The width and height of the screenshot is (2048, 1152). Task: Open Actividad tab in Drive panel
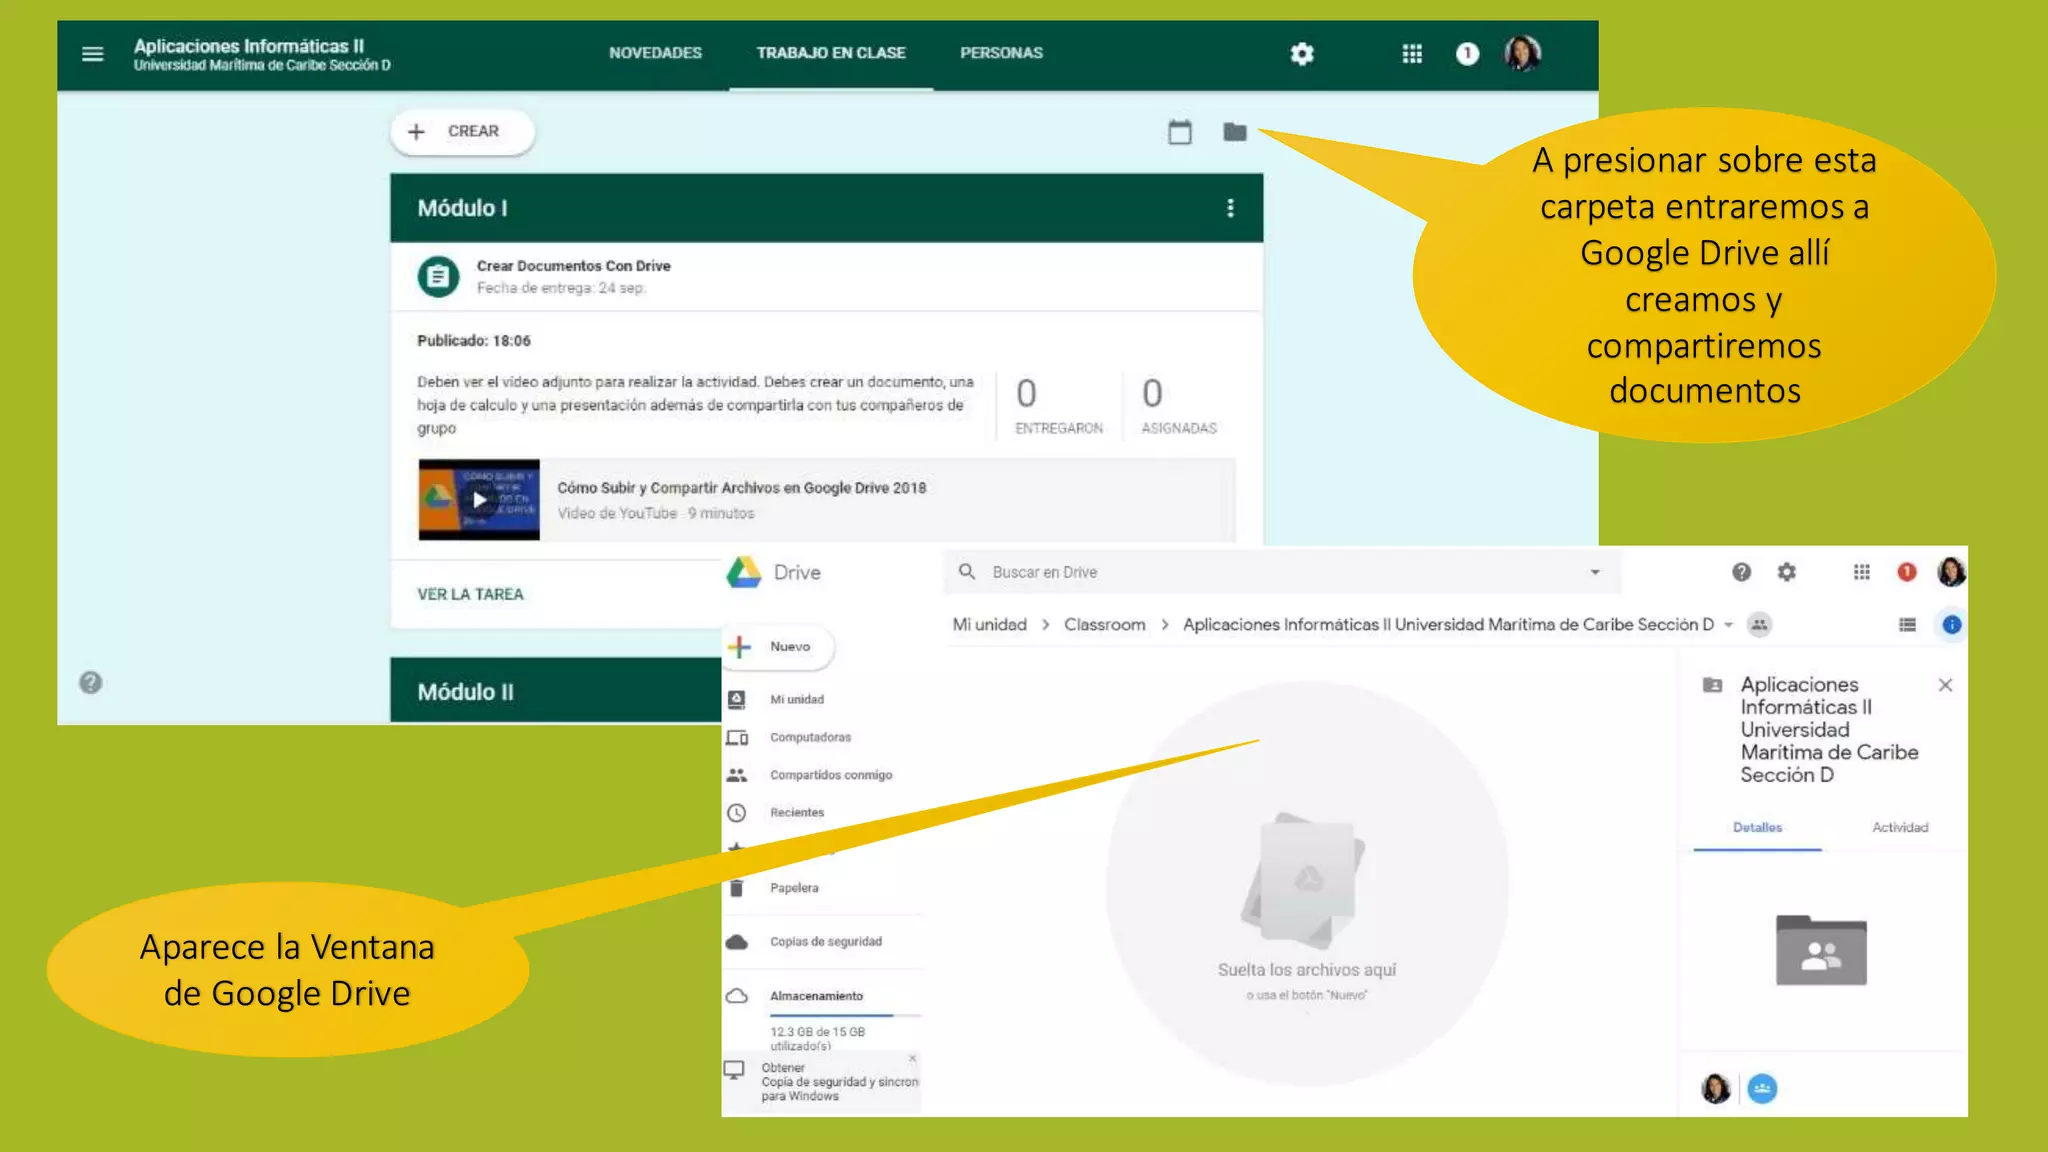[1900, 828]
